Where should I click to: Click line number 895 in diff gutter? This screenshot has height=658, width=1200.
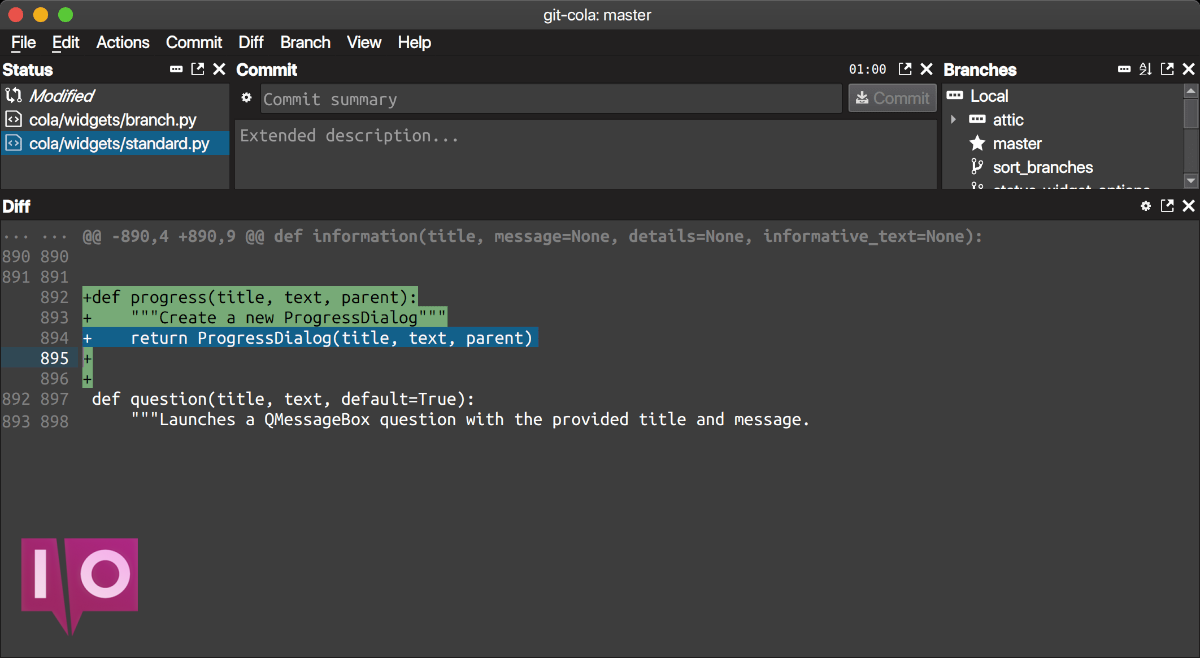[x=55, y=358]
